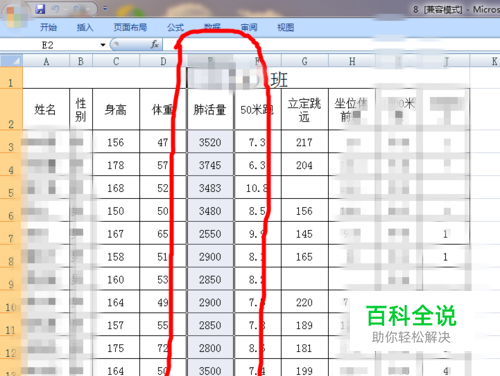
Task: Open the quick access toolbar customize dropdown
Action: pos(105,8)
